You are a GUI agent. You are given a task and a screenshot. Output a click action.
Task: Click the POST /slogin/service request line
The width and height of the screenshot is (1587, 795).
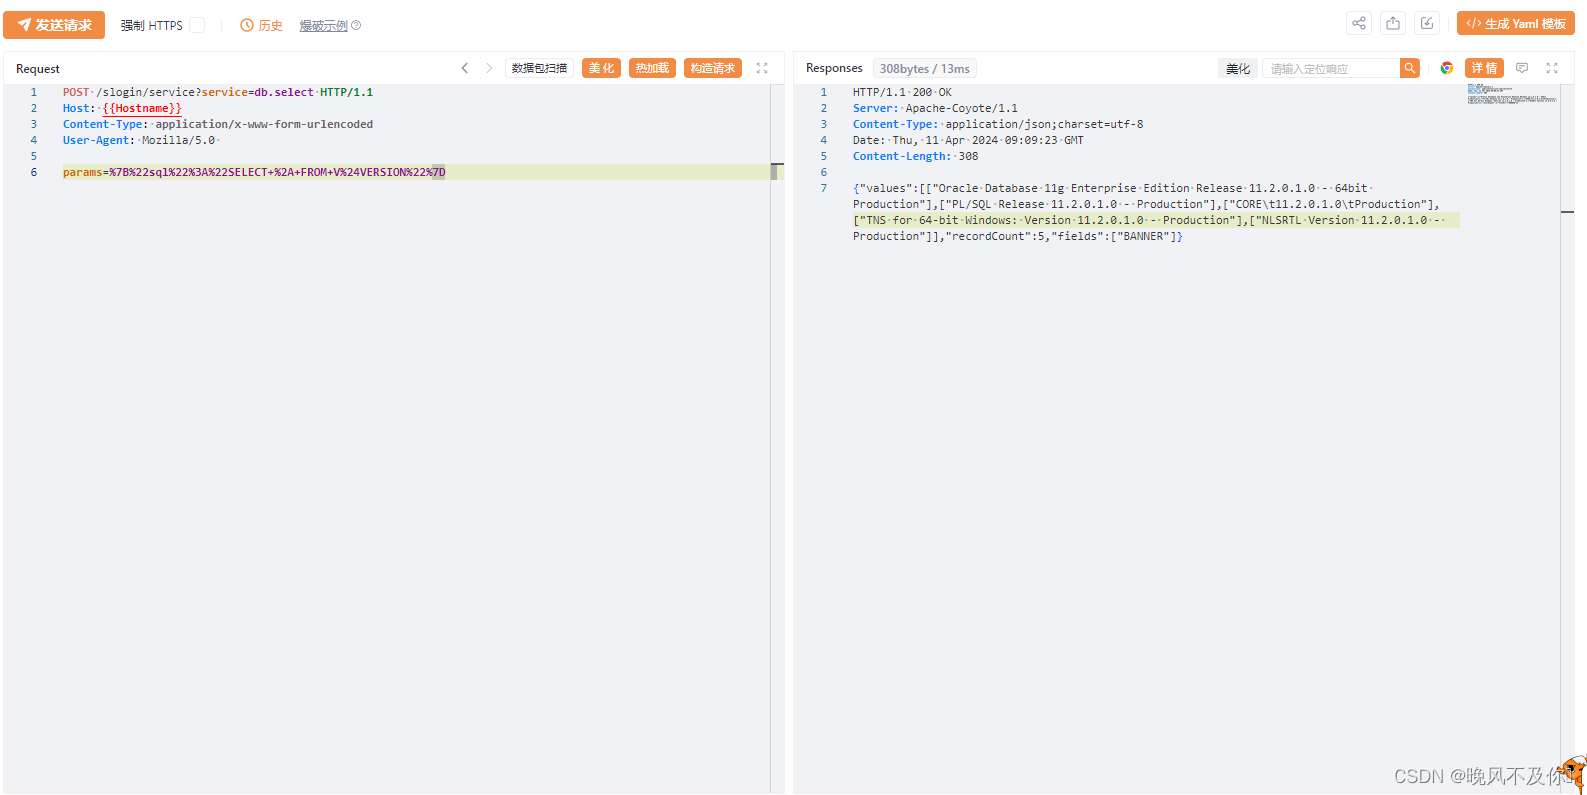pyautogui.click(x=218, y=92)
